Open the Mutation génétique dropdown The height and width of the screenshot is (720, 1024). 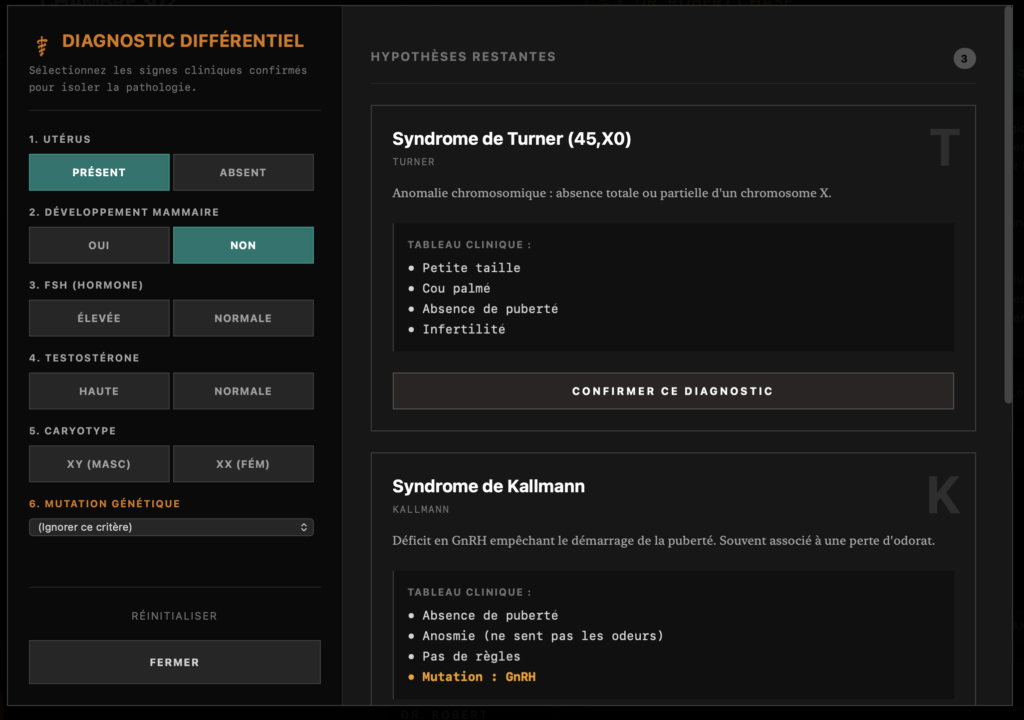click(x=171, y=527)
